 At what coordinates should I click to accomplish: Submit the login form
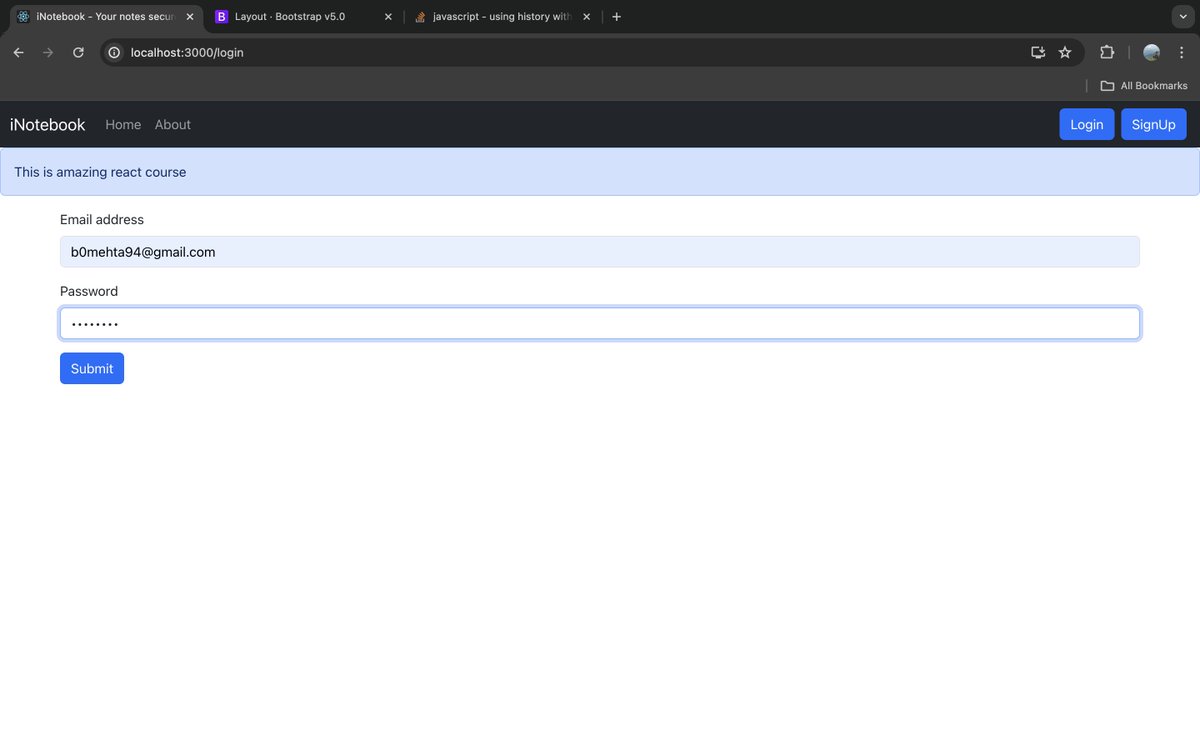[x=92, y=368]
